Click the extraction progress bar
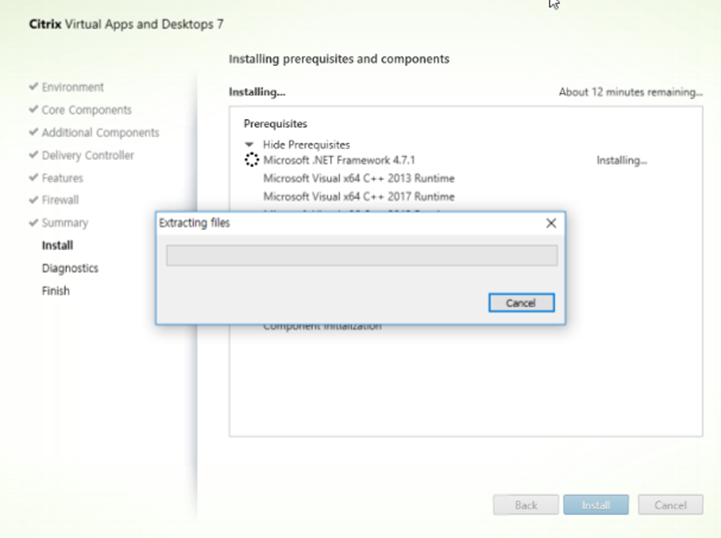721x538 pixels. coord(362,256)
